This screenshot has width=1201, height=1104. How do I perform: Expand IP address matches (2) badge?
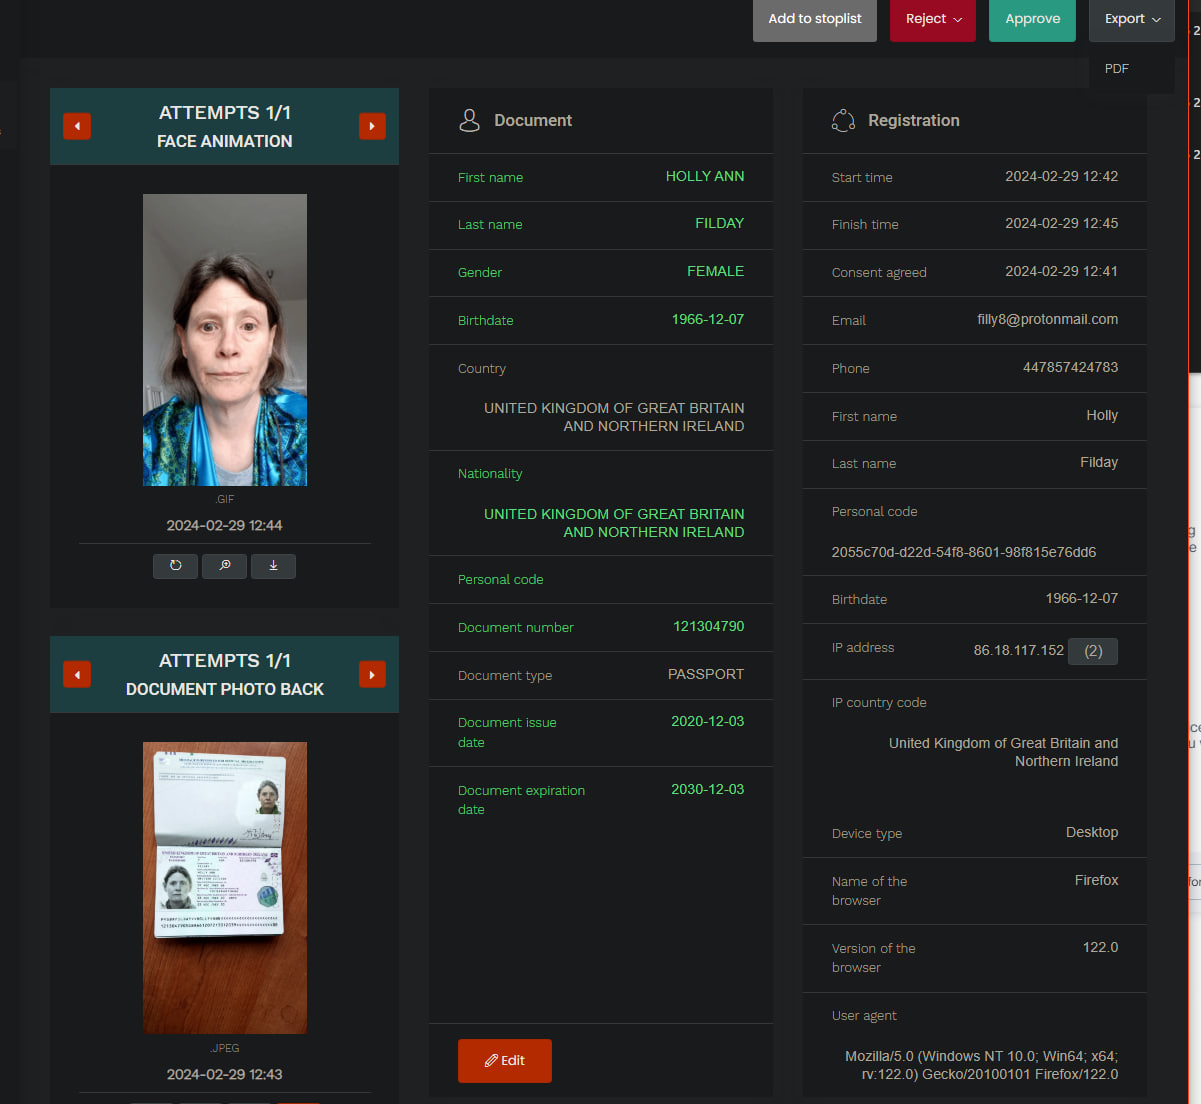pyautogui.click(x=1093, y=651)
